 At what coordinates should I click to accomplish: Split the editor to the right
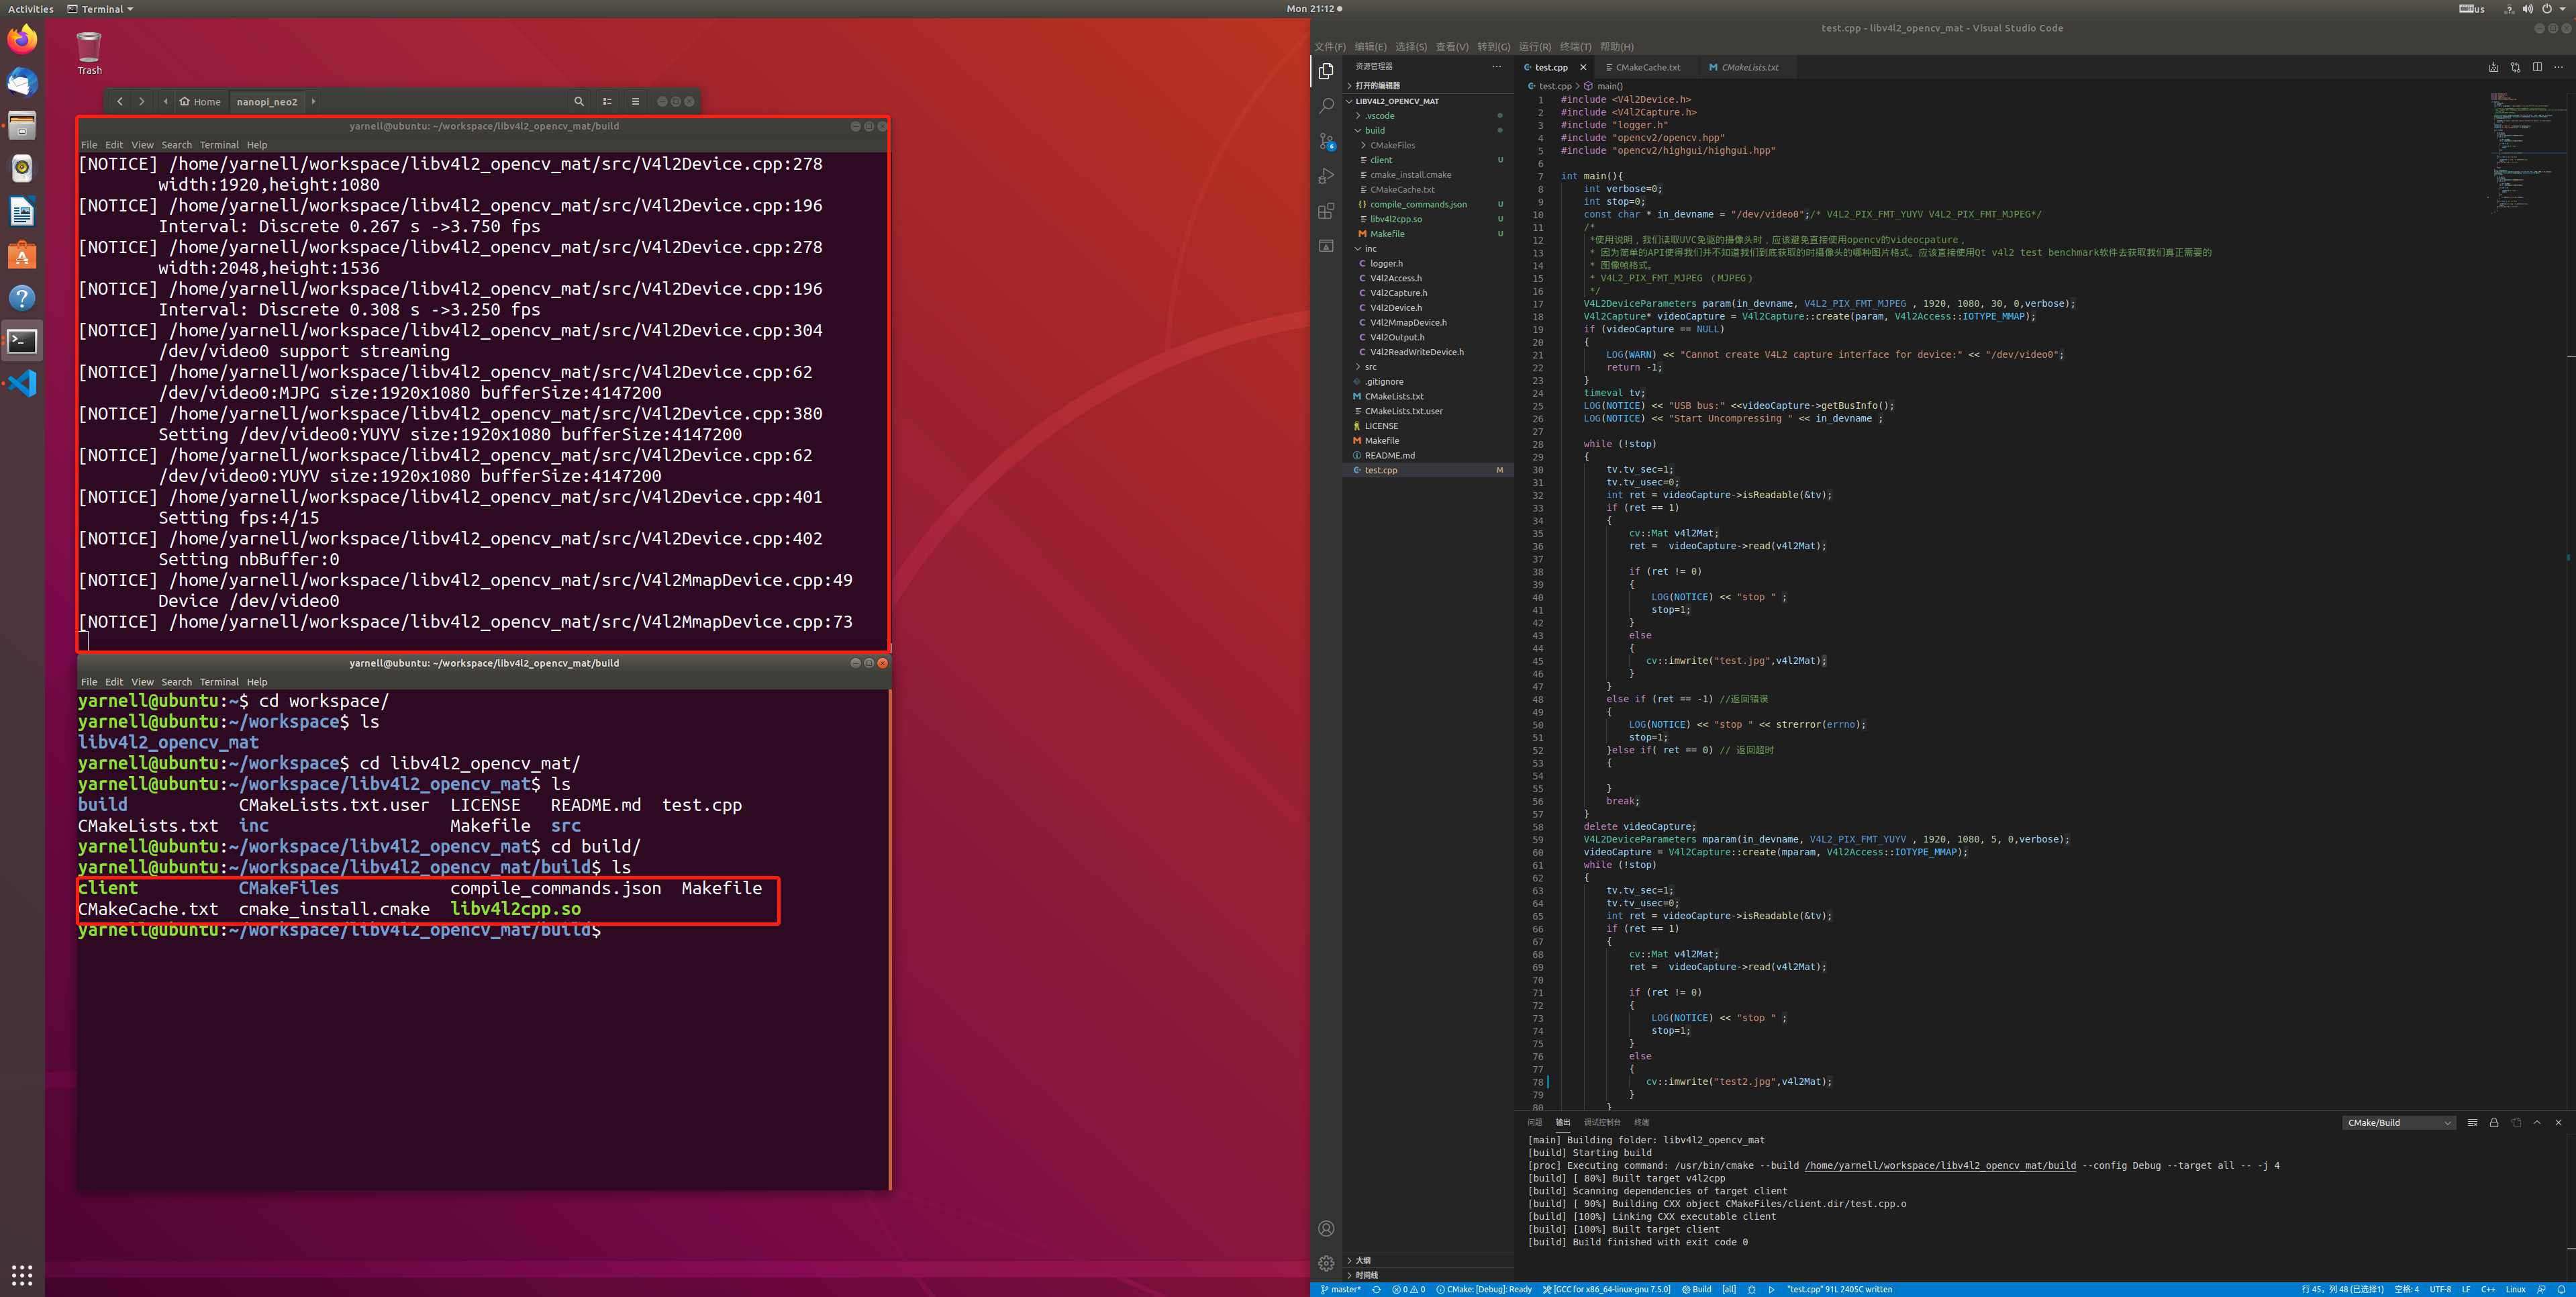click(x=2537, y=67)
